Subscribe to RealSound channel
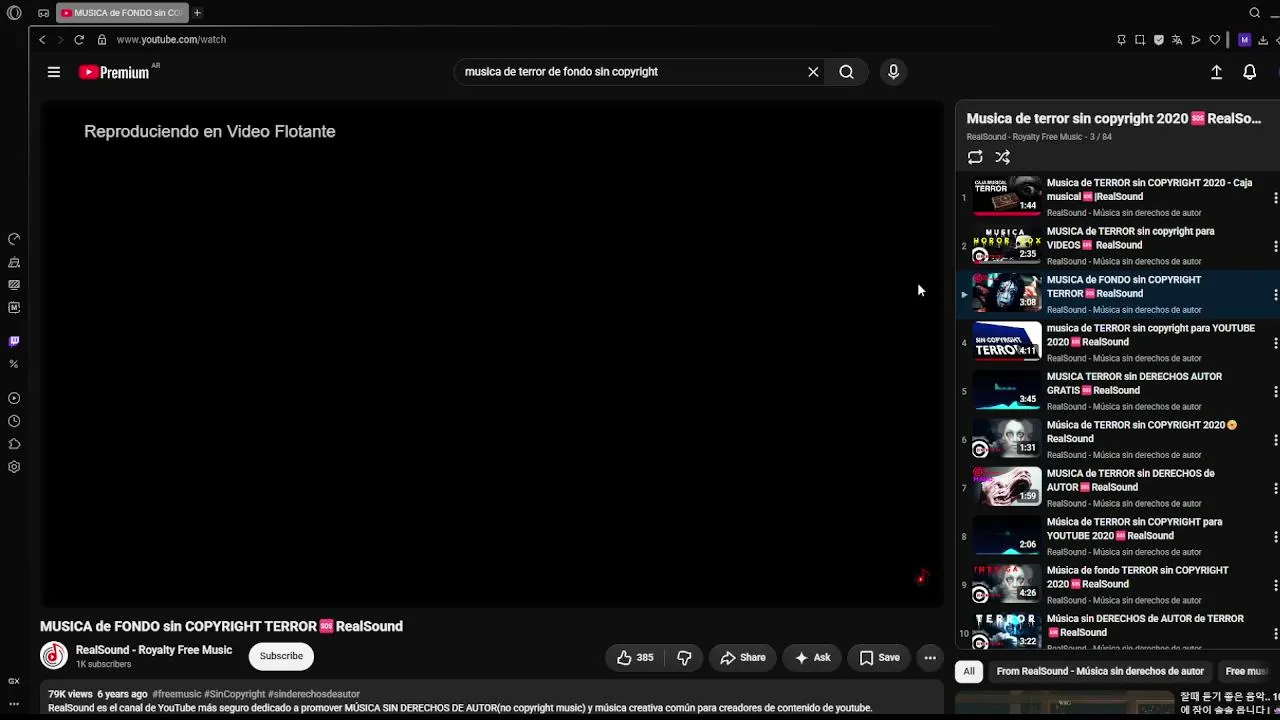Image resolution: width=1280 pixels, height=720 pixels. [281, 656]
